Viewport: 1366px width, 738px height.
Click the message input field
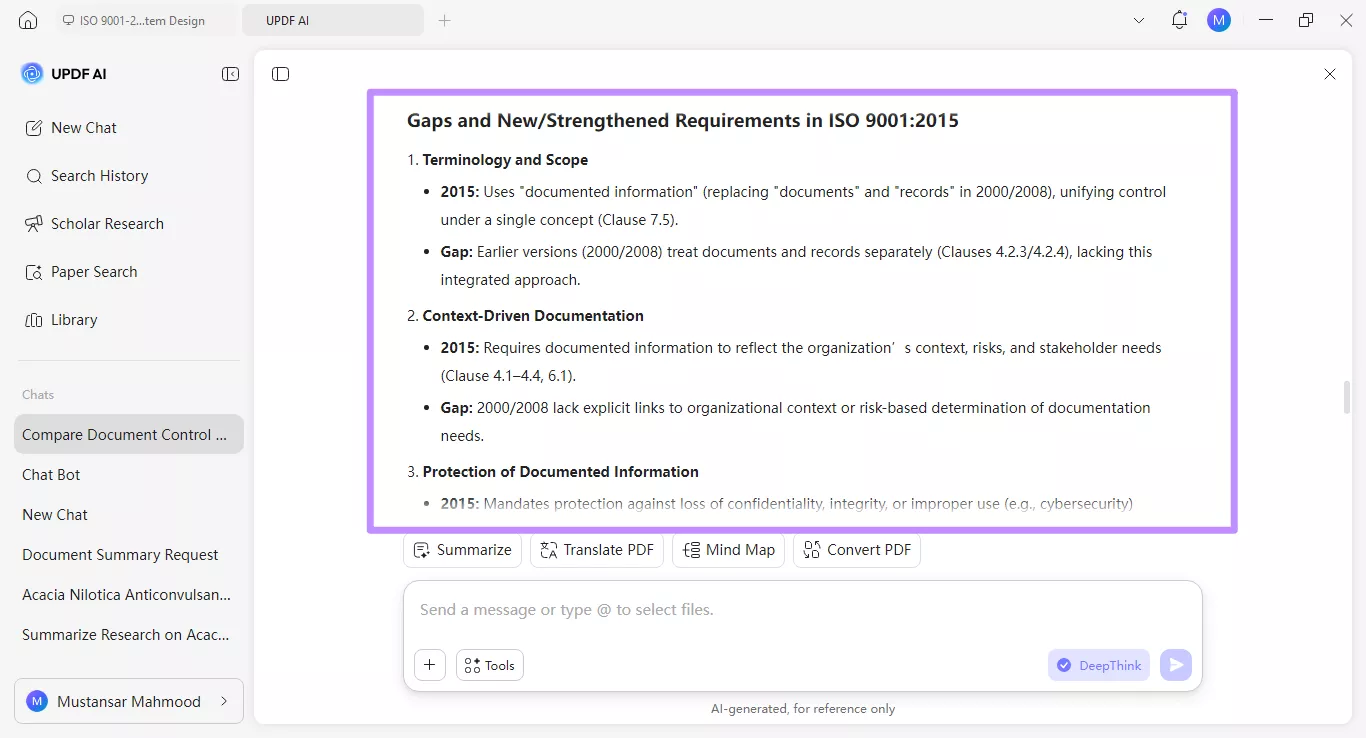[800, 610]
